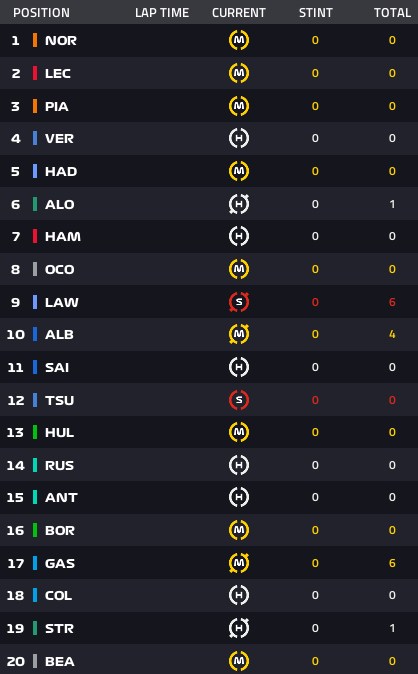This screenshot has height=674, width=418.
Task: Click the CURRENT column header
Action: coord(239,13)
